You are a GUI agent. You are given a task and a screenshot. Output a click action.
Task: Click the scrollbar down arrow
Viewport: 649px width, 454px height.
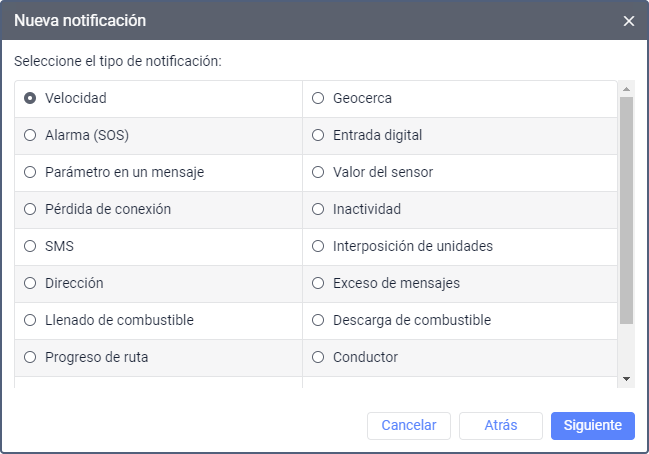(x=626, y=379)
